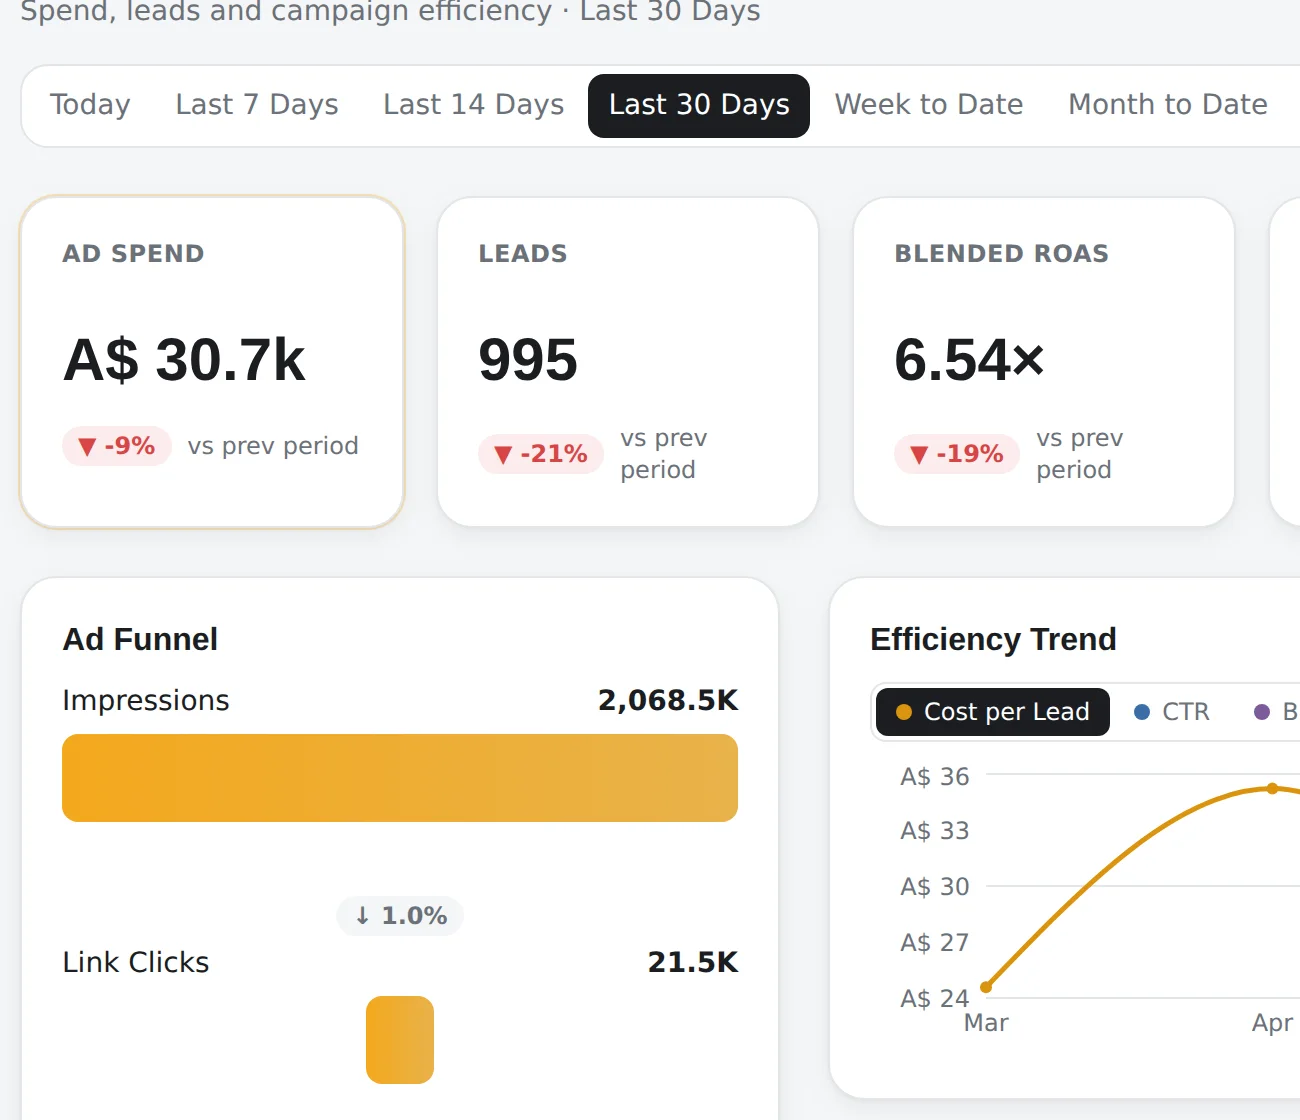The width and height of the screenshot is (1300, 1120).
Task: Click the Impressions value 2,068.5K
Action: pos(668,700)
